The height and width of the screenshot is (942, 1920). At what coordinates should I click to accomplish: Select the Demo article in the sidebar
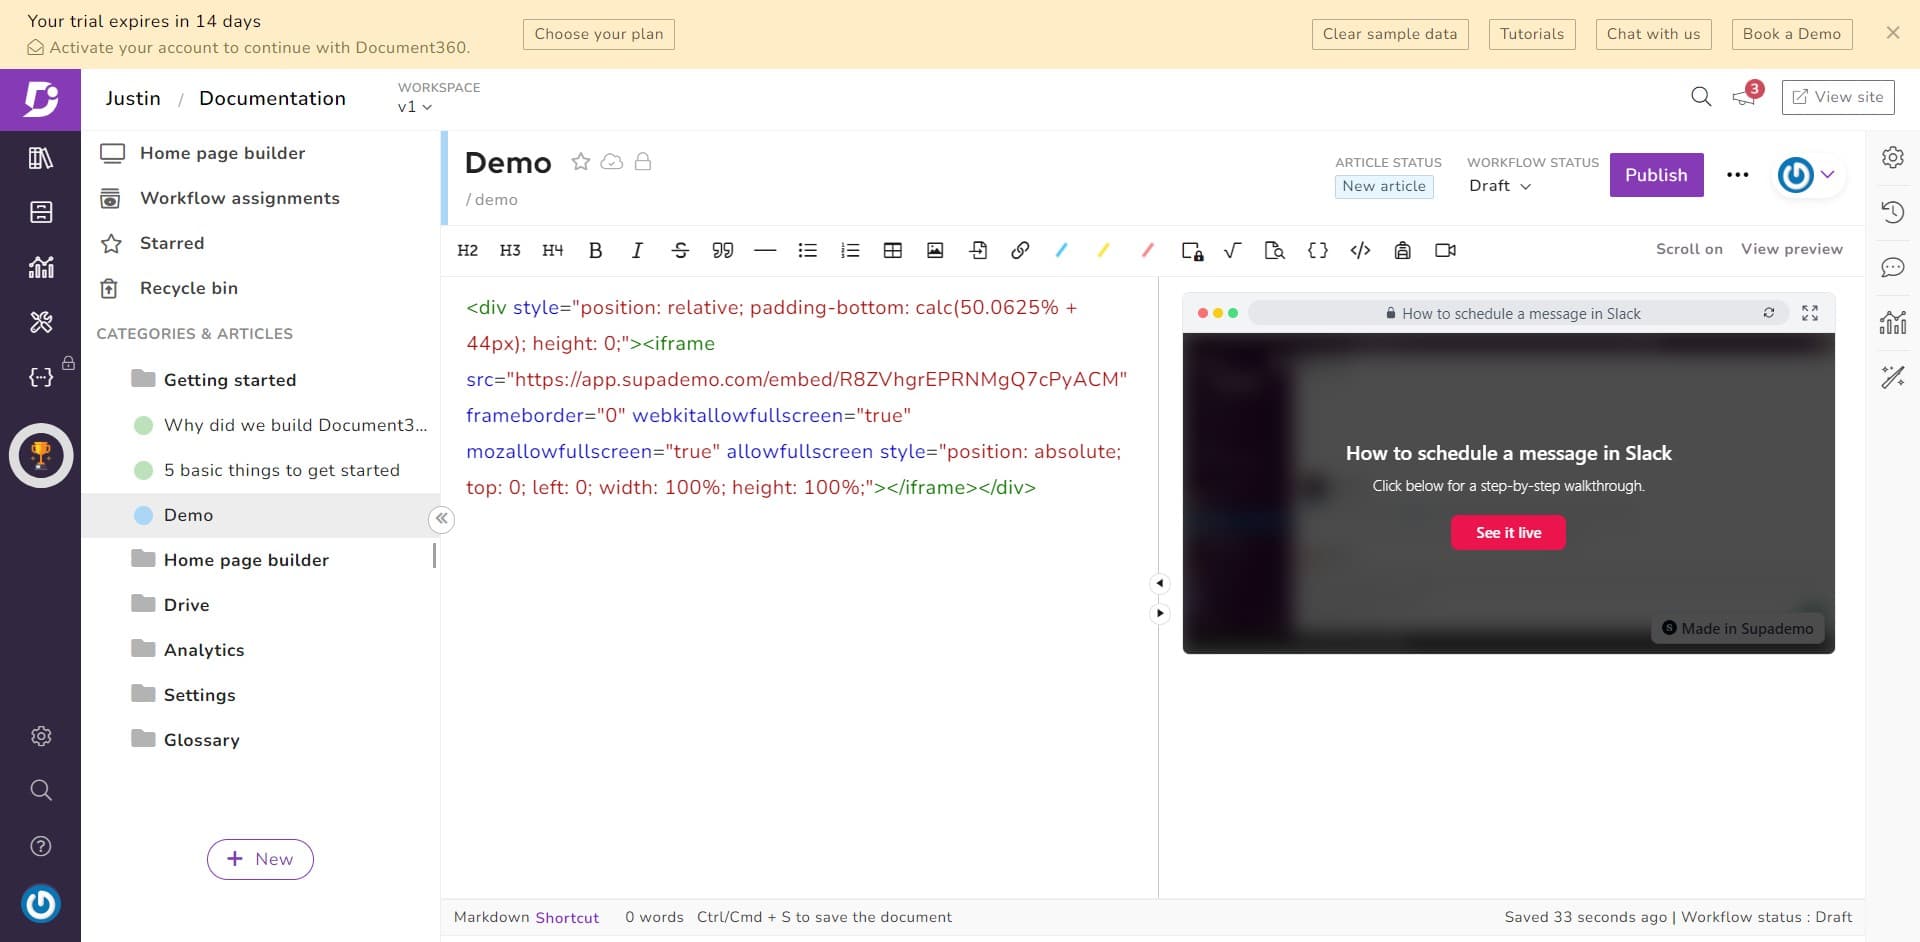(x=186, y=515)
